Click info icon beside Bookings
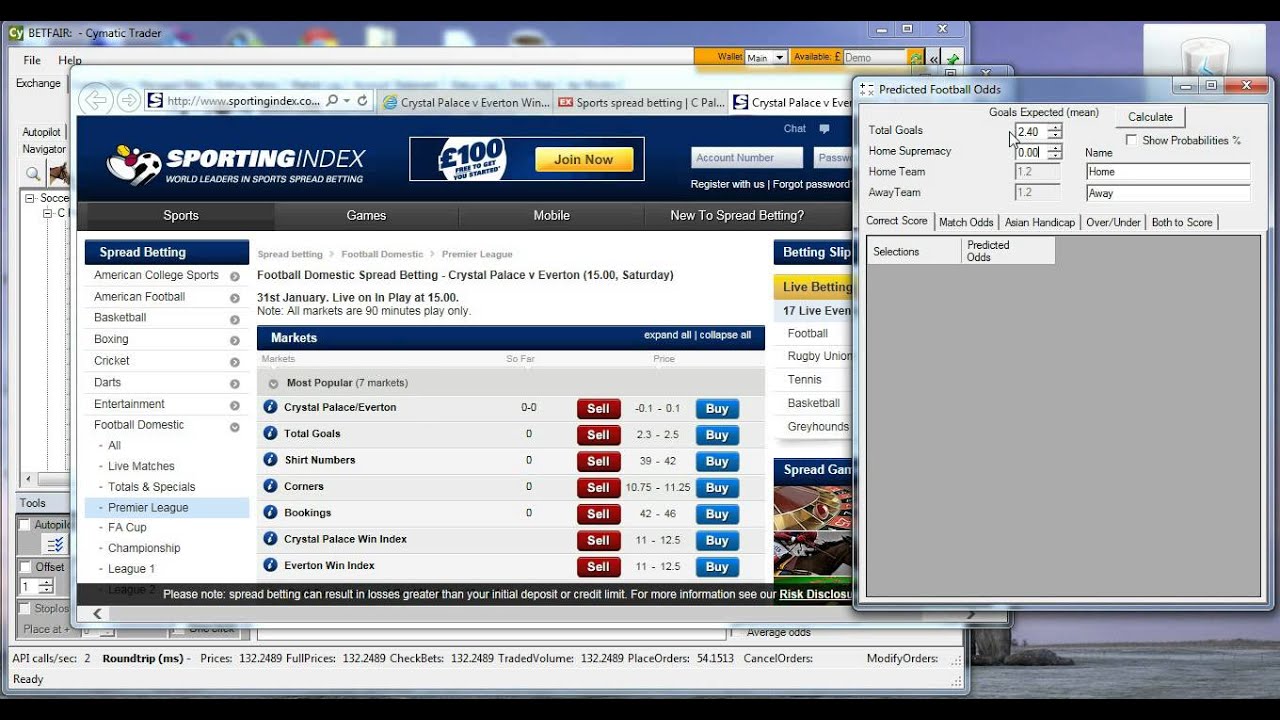This screenshot has height=720, width=1280. 270,512
